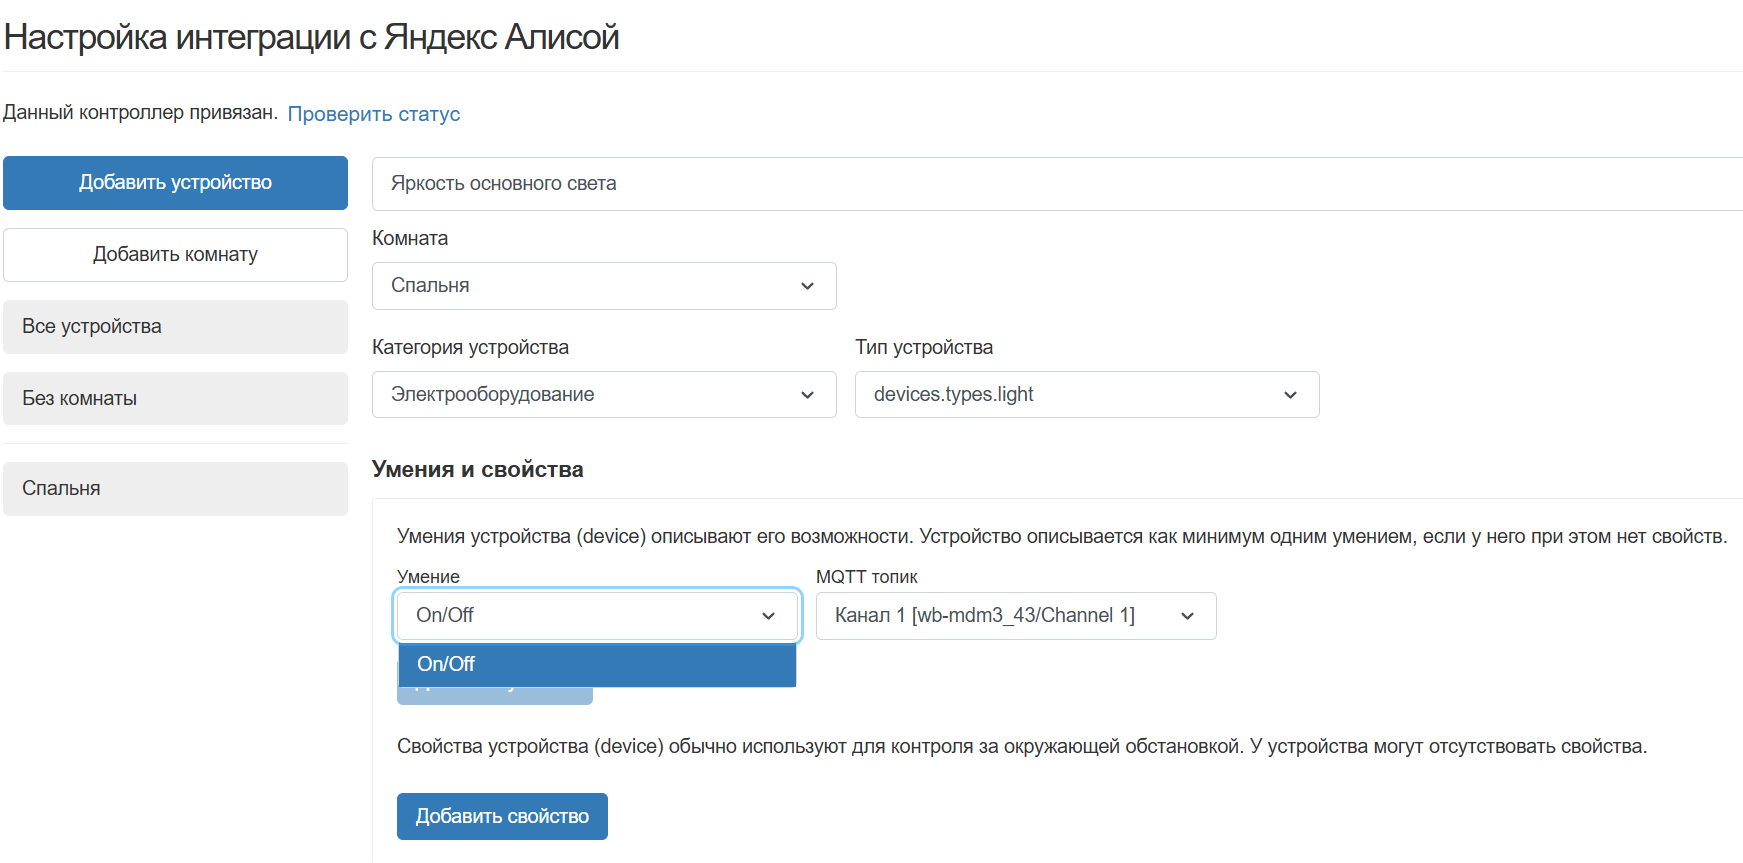
Task: Open the MQTT топик dropdown Канал 1
Action: click(1000, 616)
